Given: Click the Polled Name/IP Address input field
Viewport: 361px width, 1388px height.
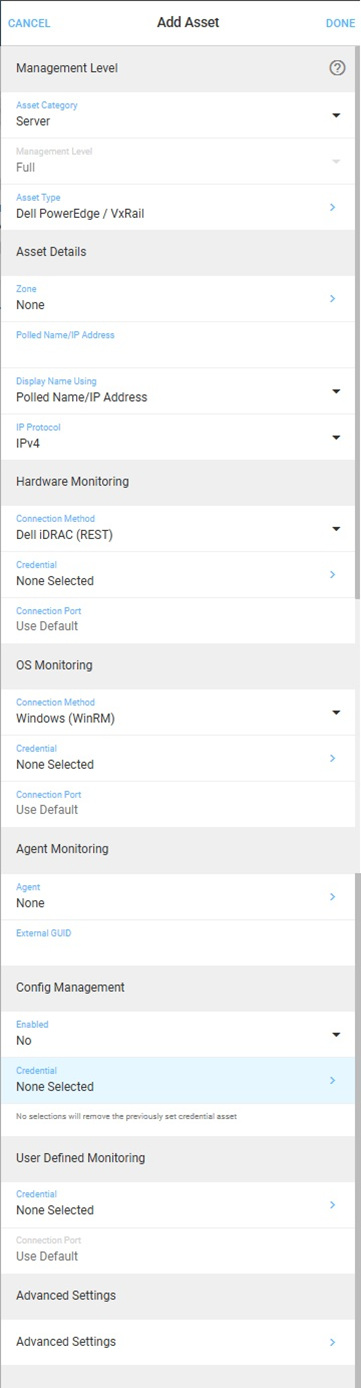Looking at the screenshot, I should click(x=177, y=345).
